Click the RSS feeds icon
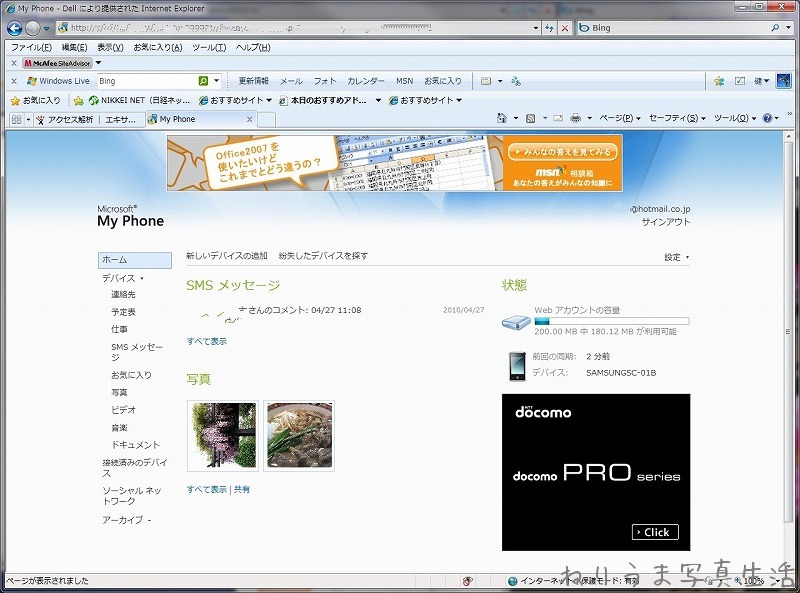 (531, 118)
